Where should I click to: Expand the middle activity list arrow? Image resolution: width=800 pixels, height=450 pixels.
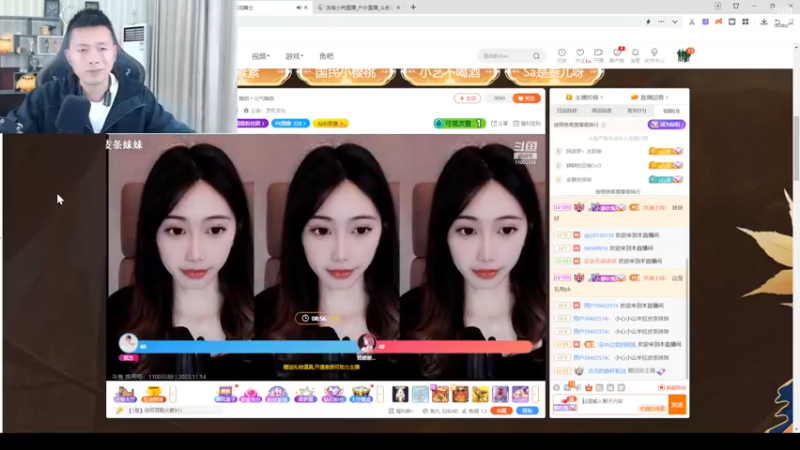point(380,394)
